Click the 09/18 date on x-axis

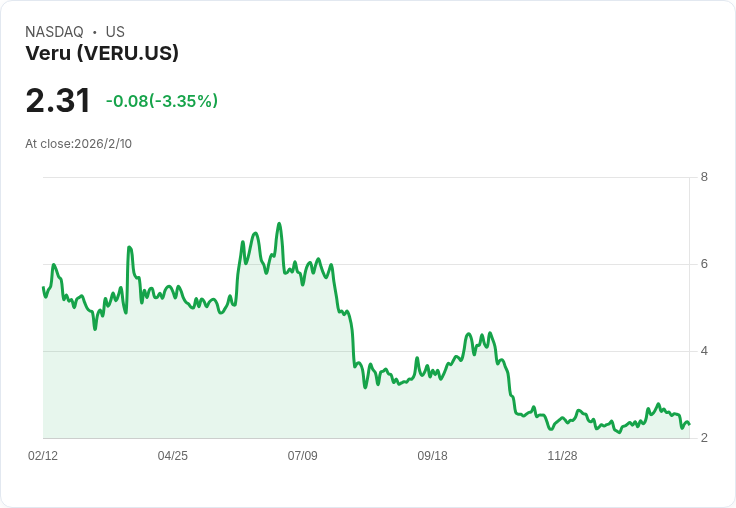[432, 456]
